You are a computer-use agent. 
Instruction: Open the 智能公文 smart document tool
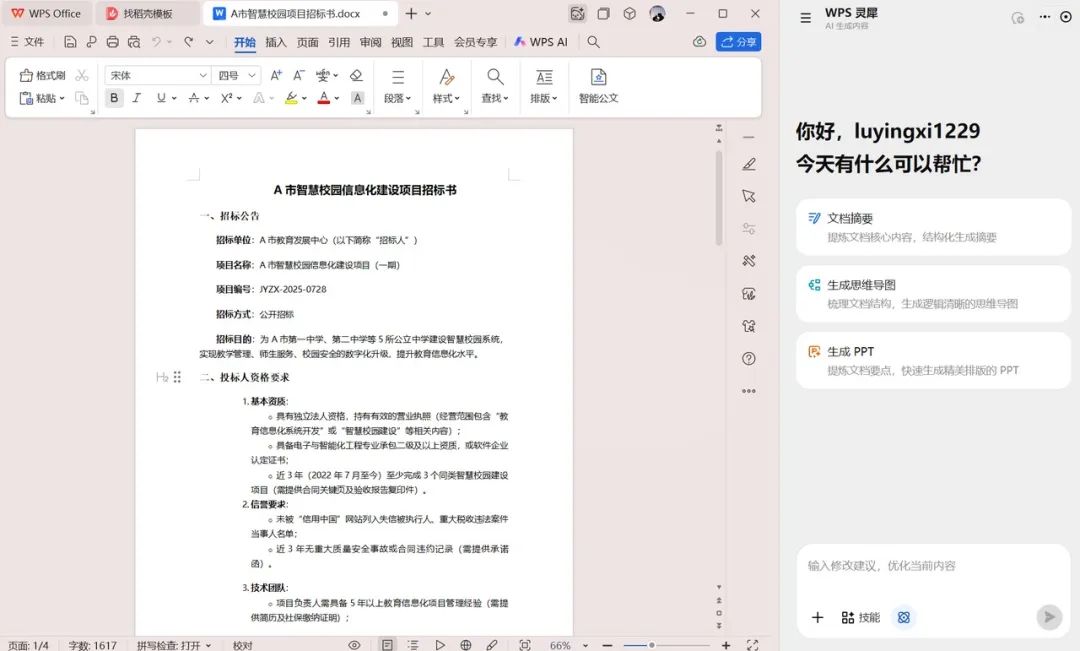[x=598, y=85]
